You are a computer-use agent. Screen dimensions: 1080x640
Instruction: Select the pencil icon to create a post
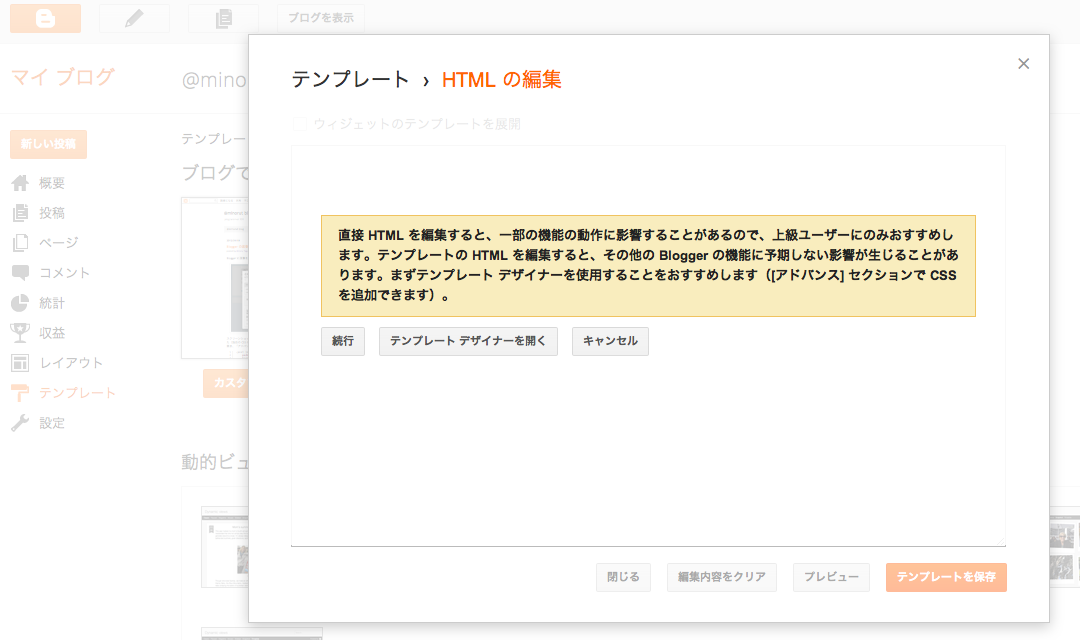[134, 18]
